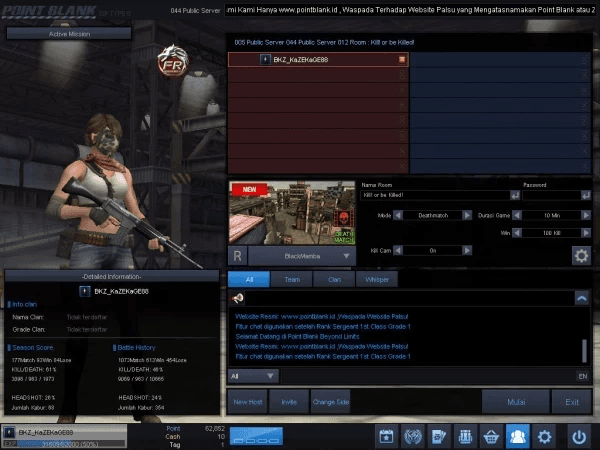Click the '10 Min' duration value
This screenshot has width=600, height=450.
551,215
